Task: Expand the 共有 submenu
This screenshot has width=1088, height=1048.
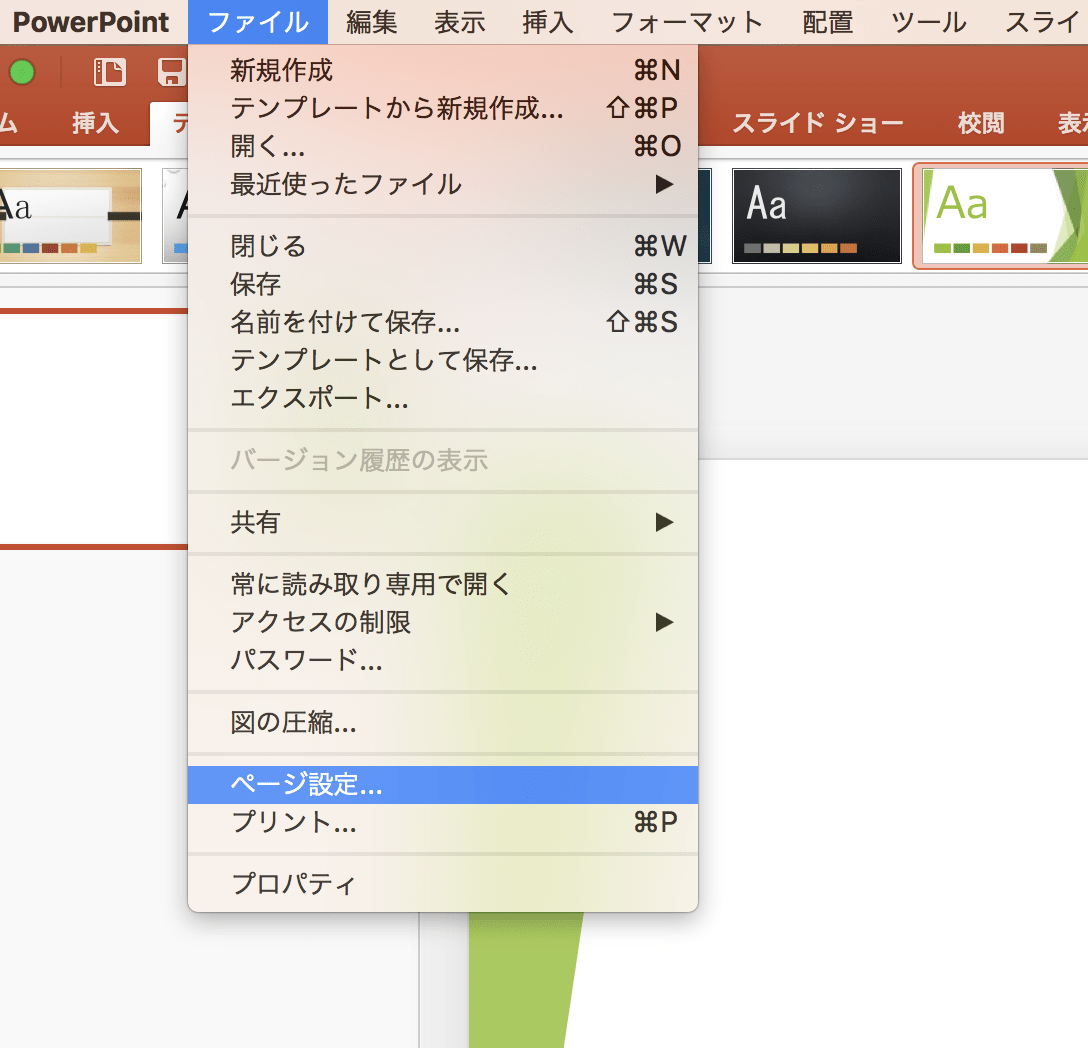Action: (443, 523)
